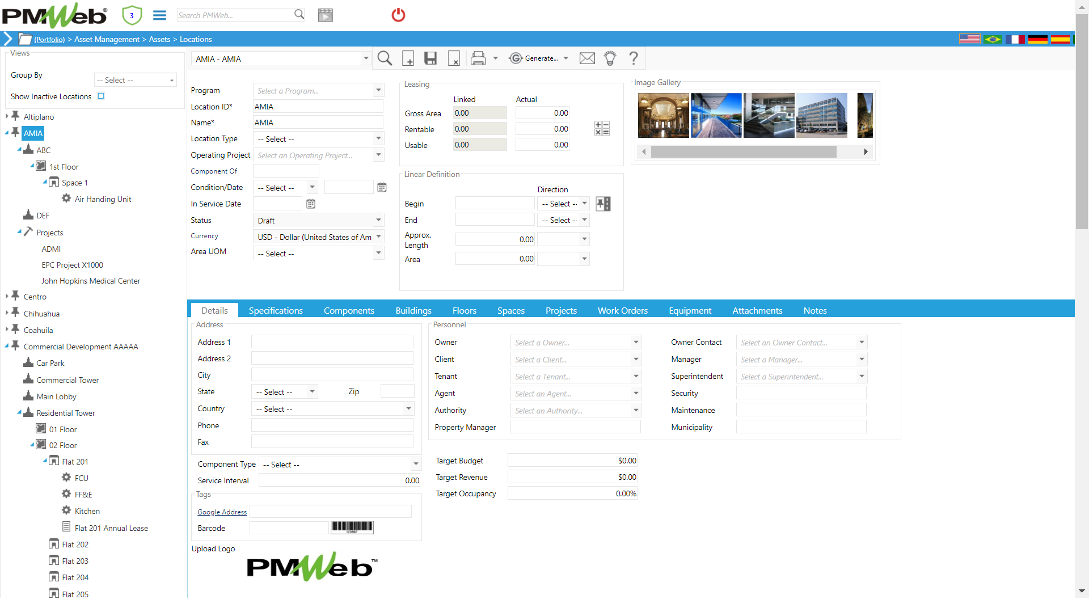
Task: Click the page vertical scrollbar
Action: point(1081,121)
